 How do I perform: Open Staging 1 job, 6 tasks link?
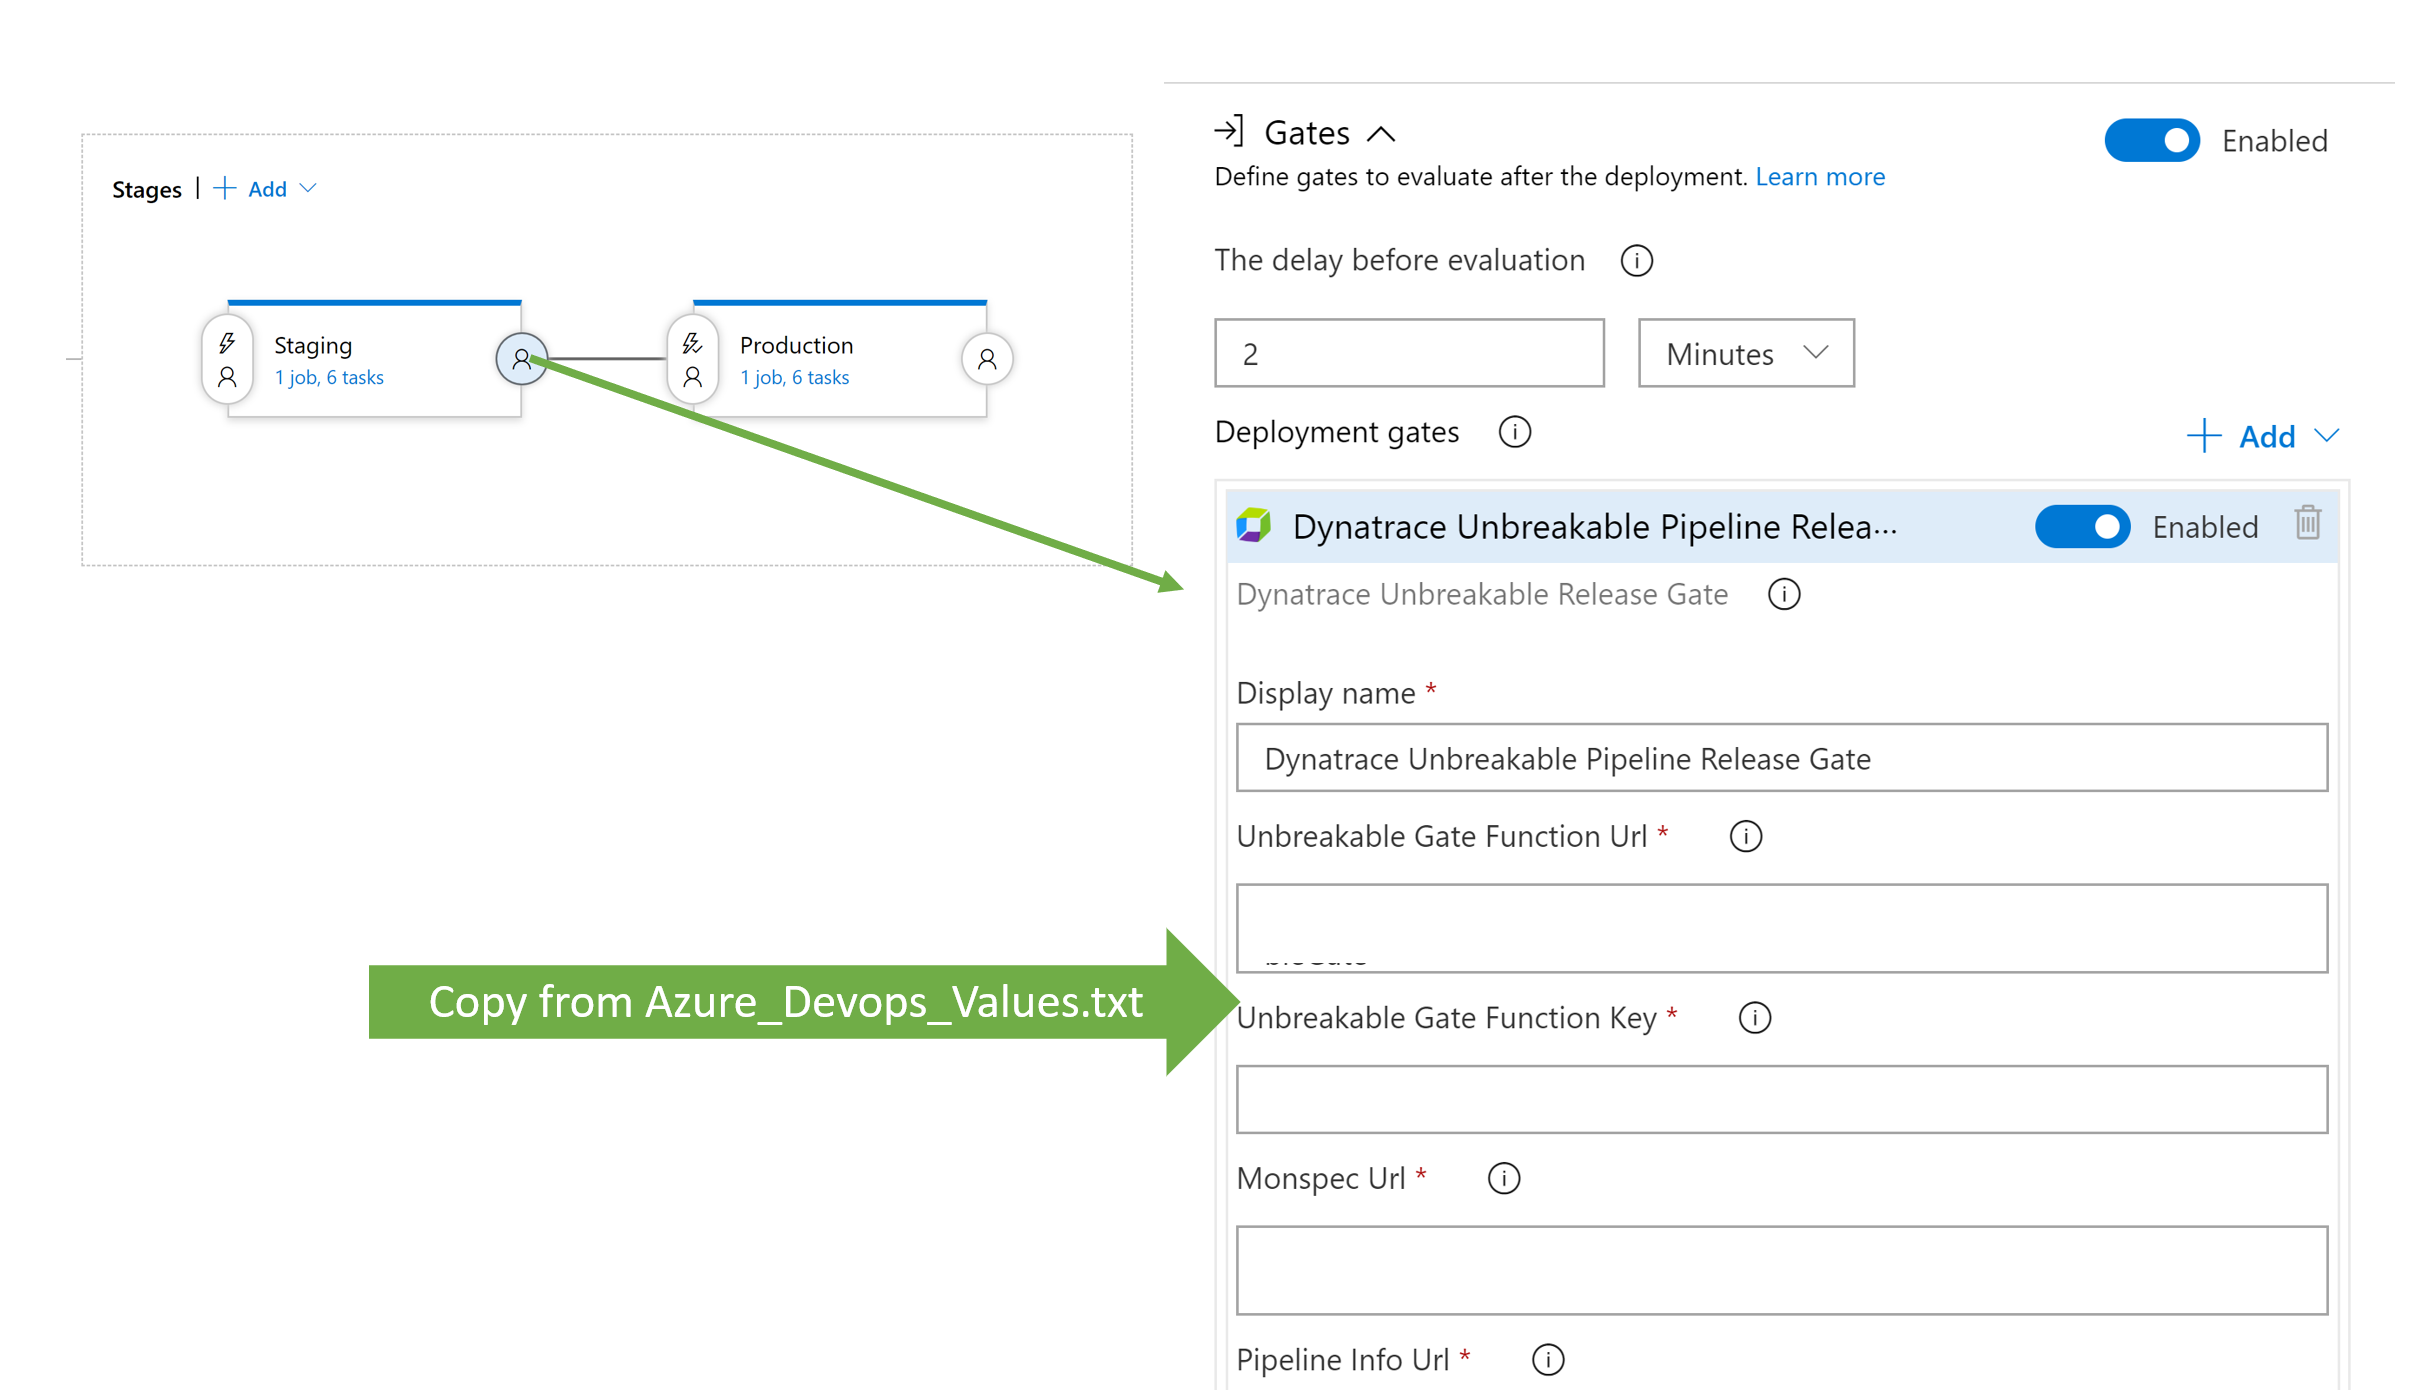pyautogui.click(x=329, y=378)
